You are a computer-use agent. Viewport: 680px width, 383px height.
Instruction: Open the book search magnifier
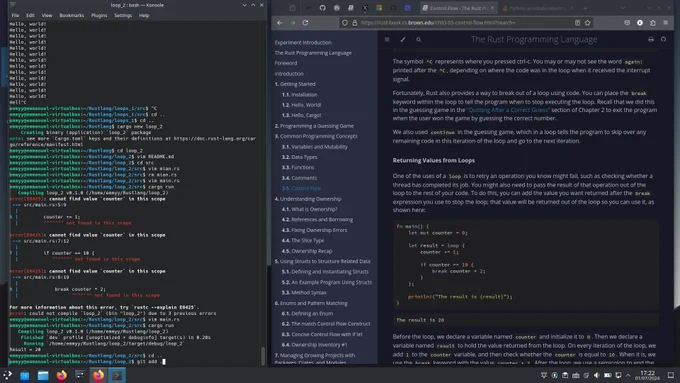tap(418, 39)
